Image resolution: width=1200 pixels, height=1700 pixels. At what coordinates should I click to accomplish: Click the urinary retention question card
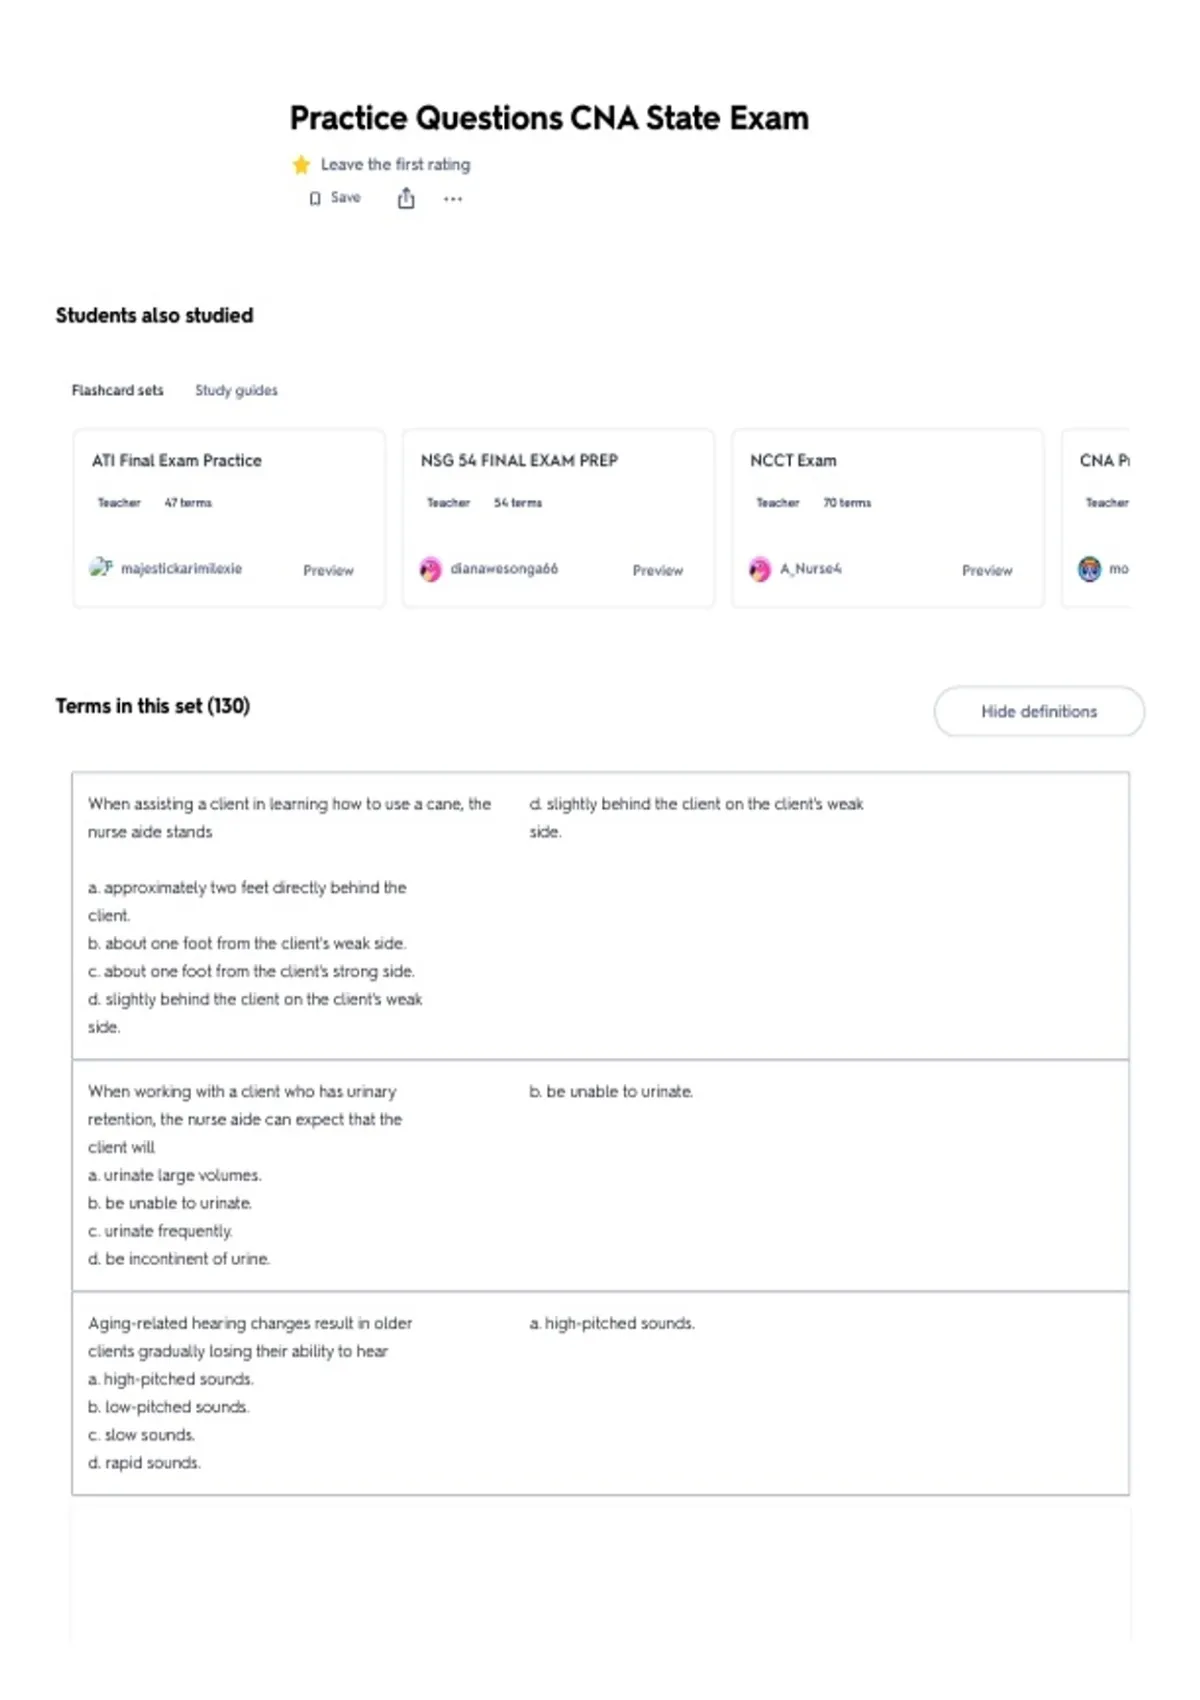(x=600, y=1175)
